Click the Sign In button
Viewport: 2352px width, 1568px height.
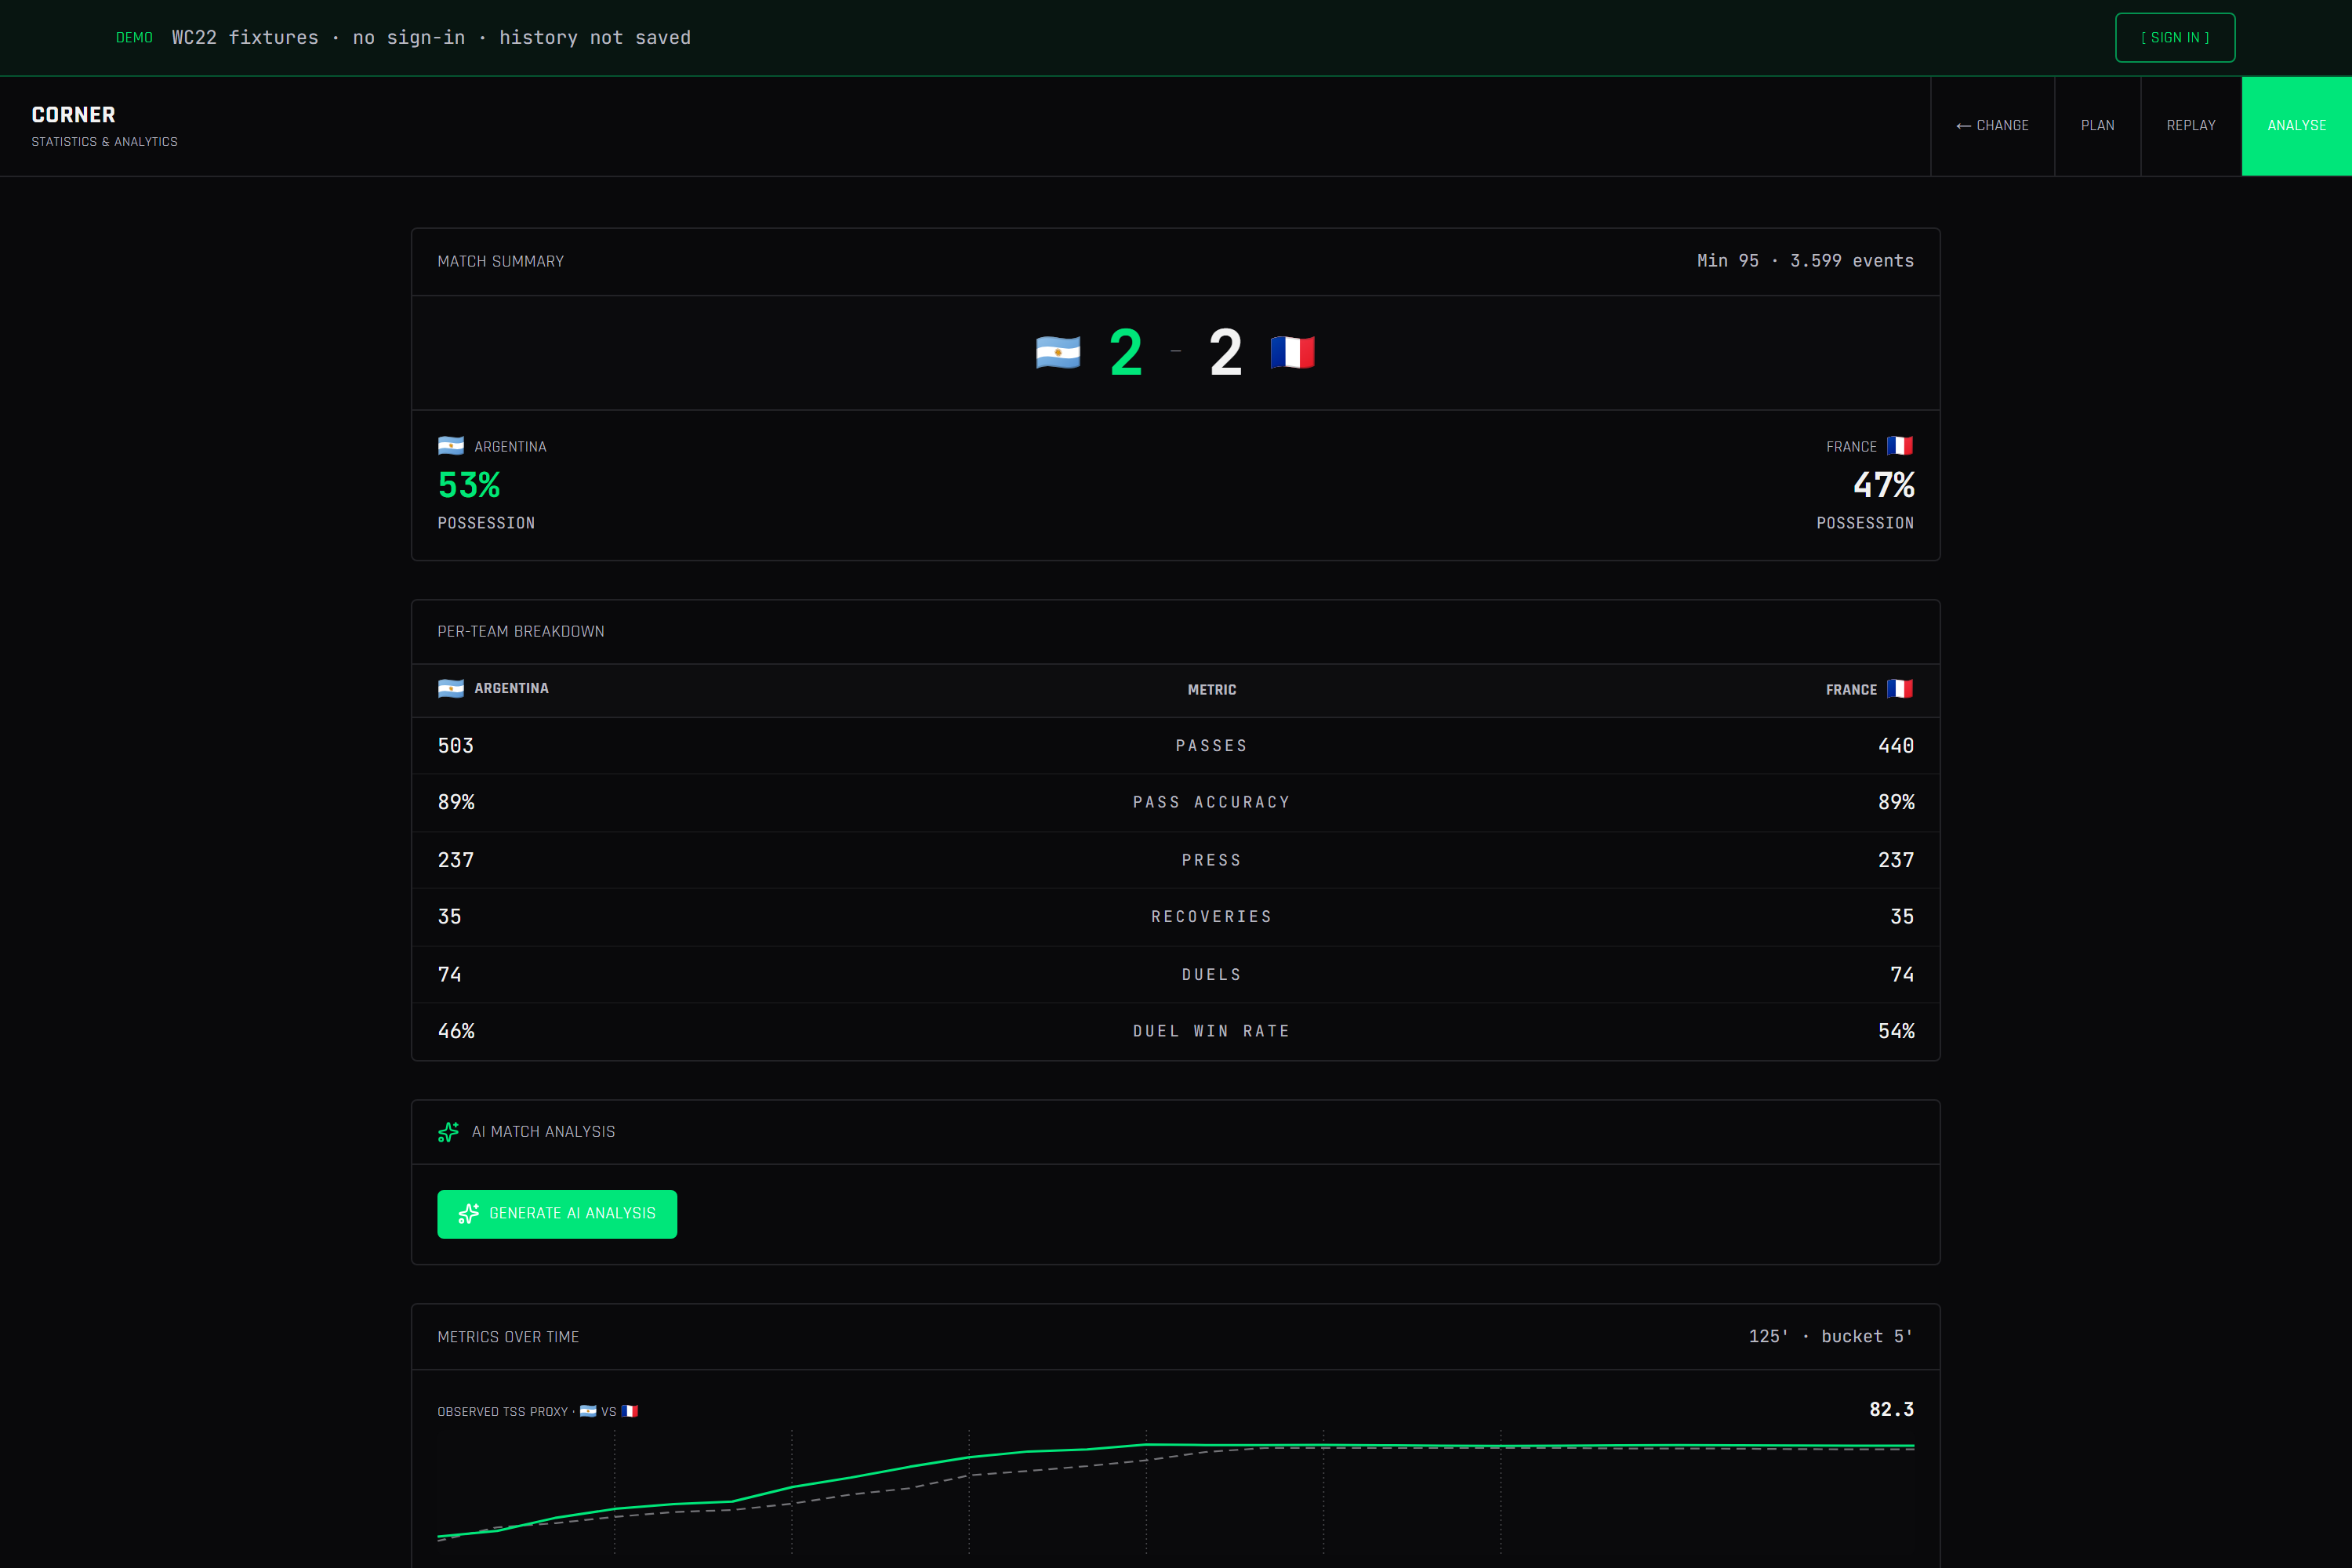click(x=2174, y=37)
